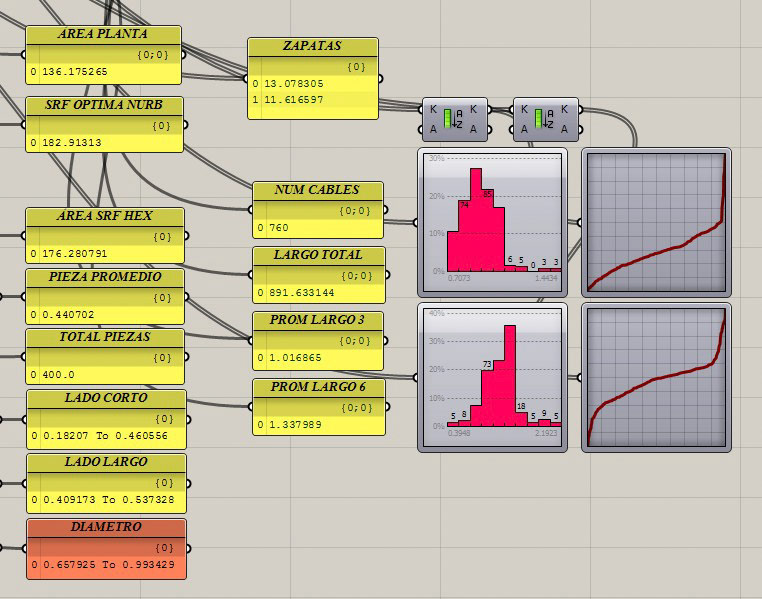Image resolution: width=762 pixels, height=599 pixels.
Task: Click the first Sort List component icon
Action: pos(453,119)
